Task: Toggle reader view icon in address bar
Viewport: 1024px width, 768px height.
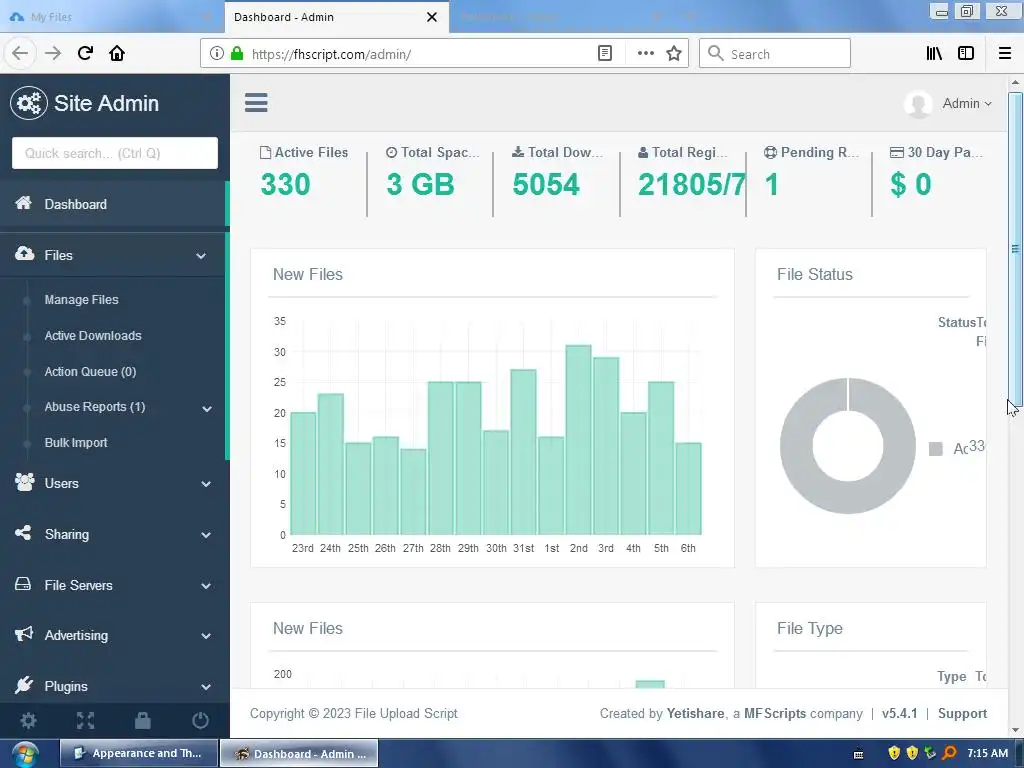Action: pyautogui.click(x=605, y=54)
